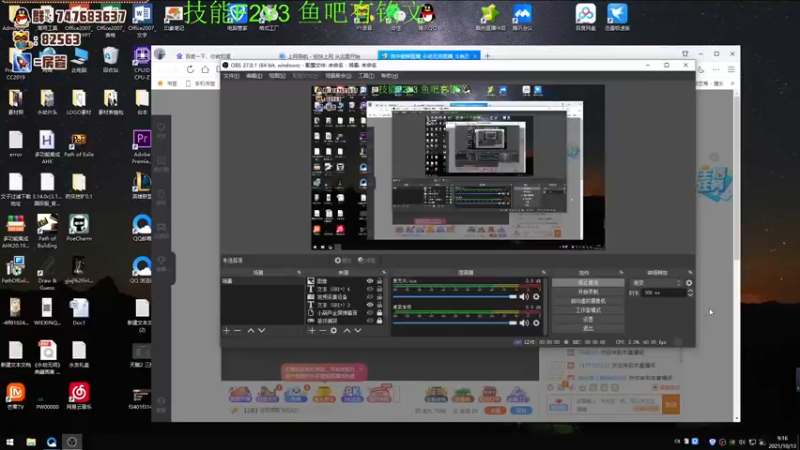
Task: Open OBS 工具(T) menu
Action: tap(366, 76)
